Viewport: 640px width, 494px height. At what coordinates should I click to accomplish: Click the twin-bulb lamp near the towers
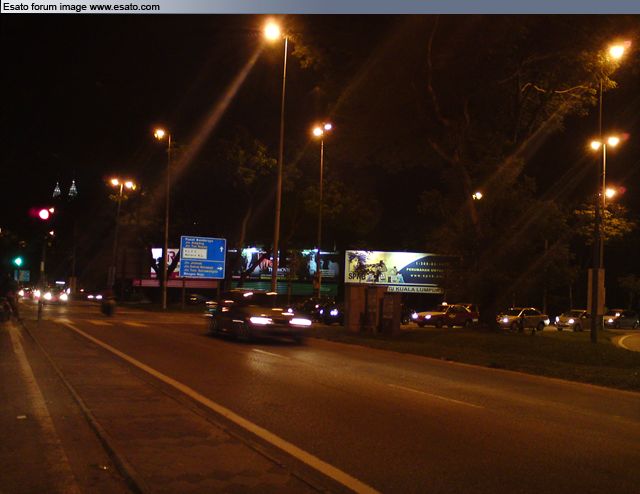(x=122, y=184)
